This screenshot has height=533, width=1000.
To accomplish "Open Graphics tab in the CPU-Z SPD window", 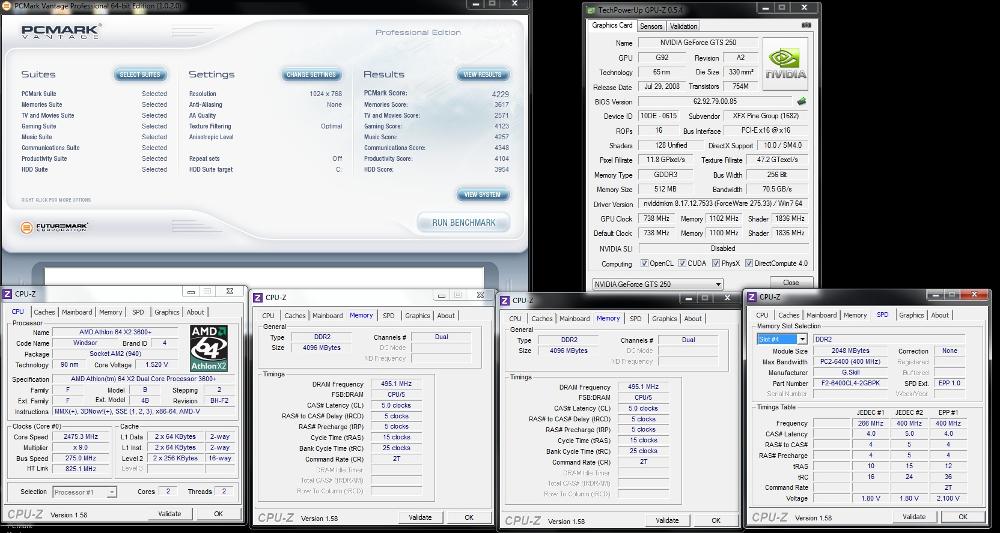I will pos(911,315).
